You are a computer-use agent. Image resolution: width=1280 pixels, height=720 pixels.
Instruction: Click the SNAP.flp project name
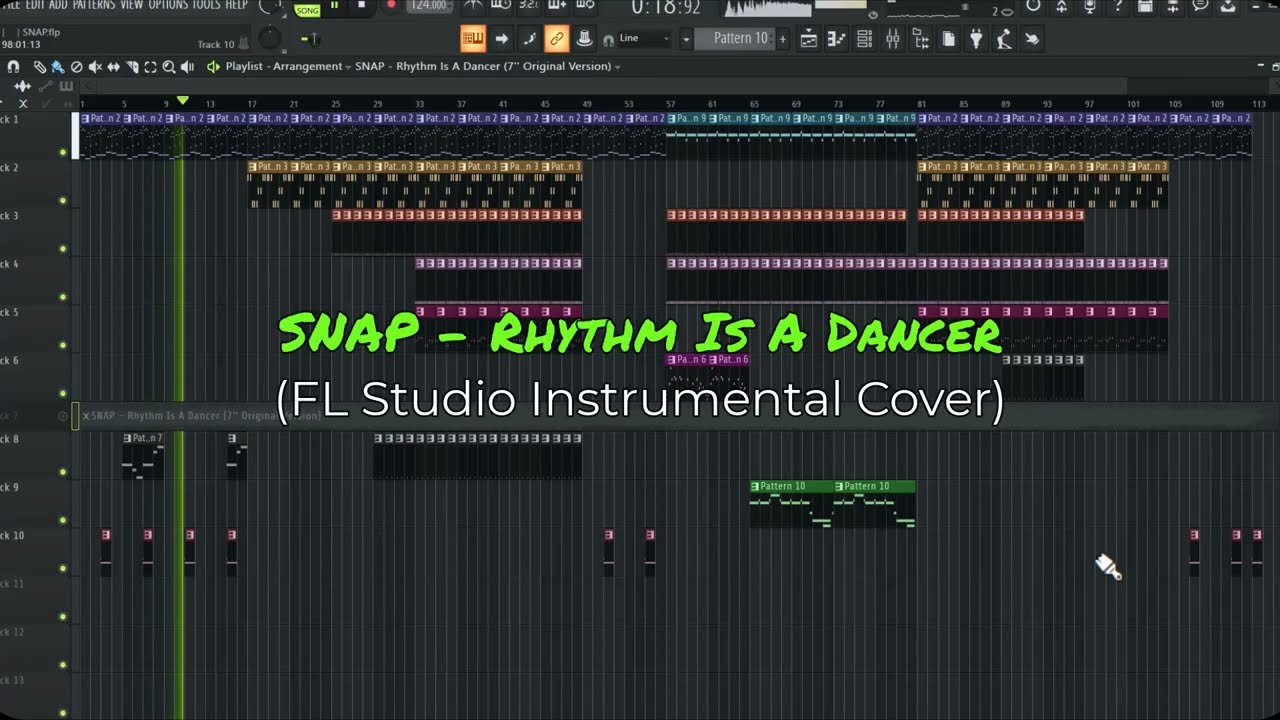[x=41, y=32]
